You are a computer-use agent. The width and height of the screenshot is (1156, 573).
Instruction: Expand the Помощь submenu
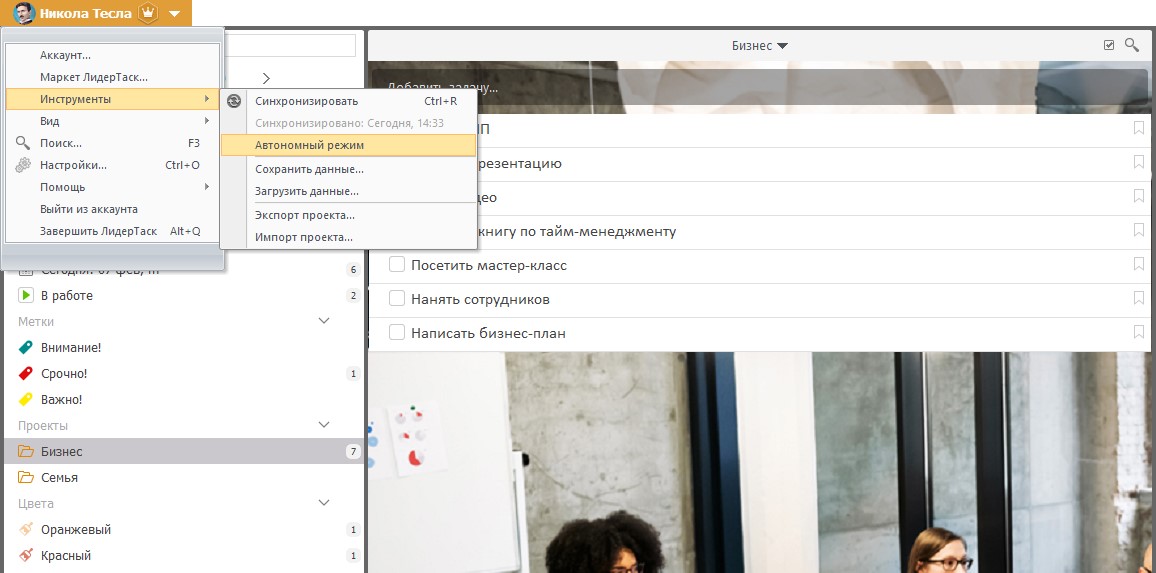click(x=113, y=187)
